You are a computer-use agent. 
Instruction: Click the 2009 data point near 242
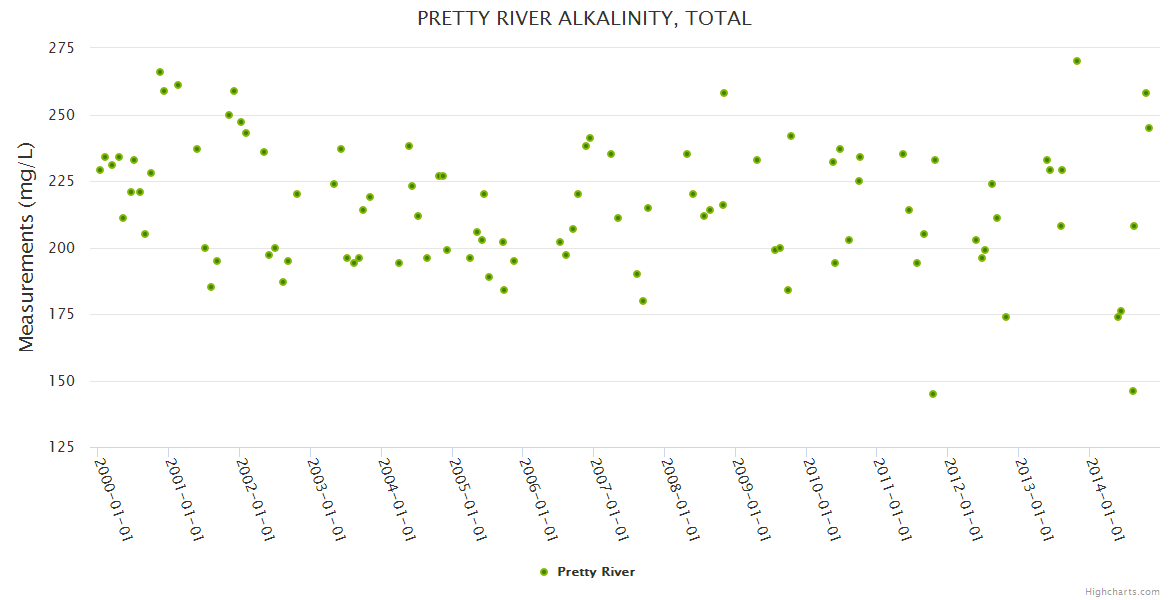pos(791,136)
